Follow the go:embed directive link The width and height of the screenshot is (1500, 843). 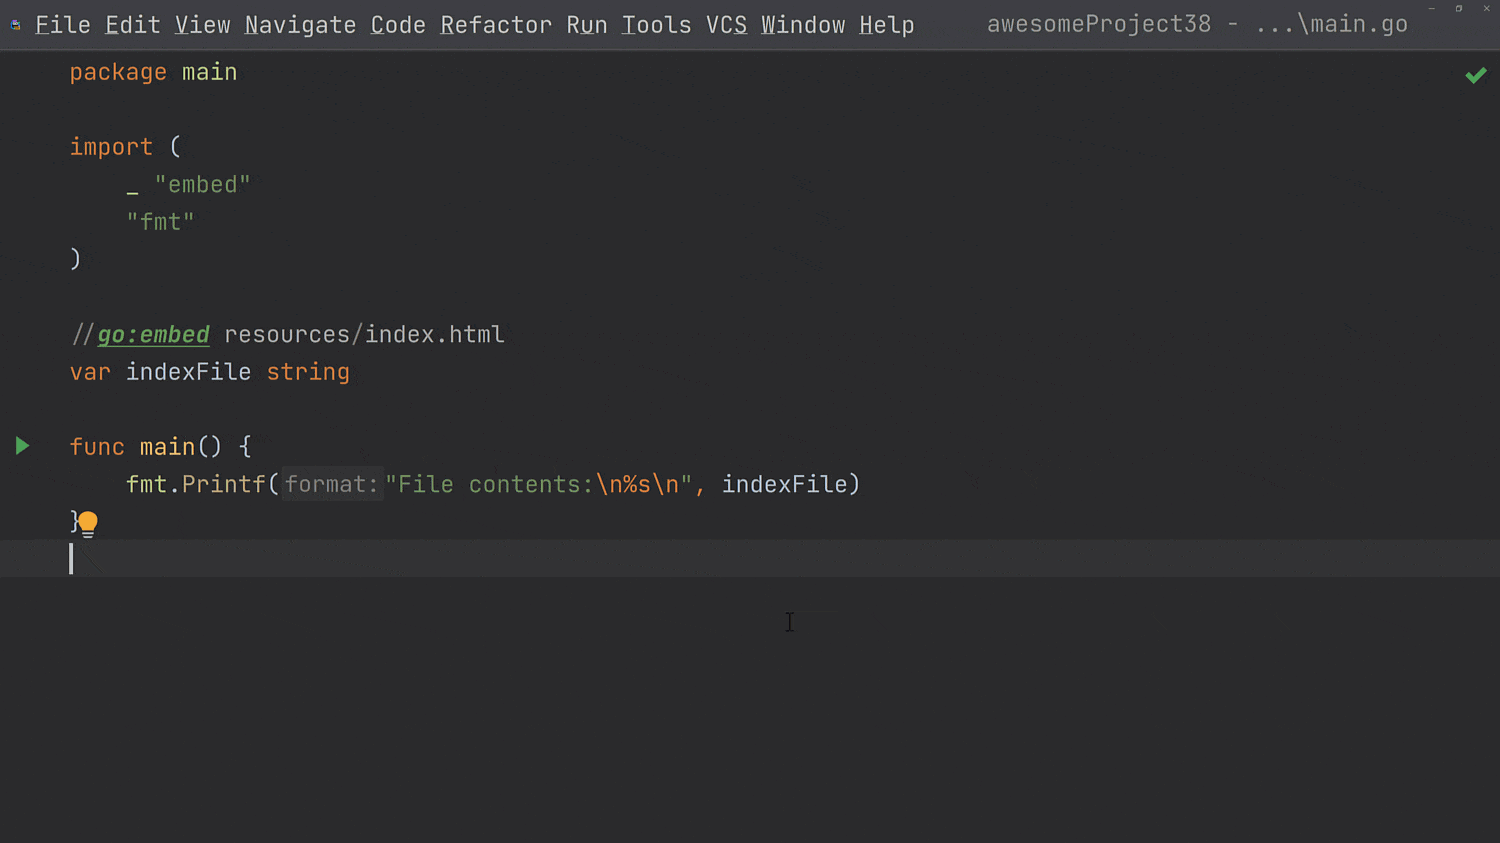coord(153,334)
